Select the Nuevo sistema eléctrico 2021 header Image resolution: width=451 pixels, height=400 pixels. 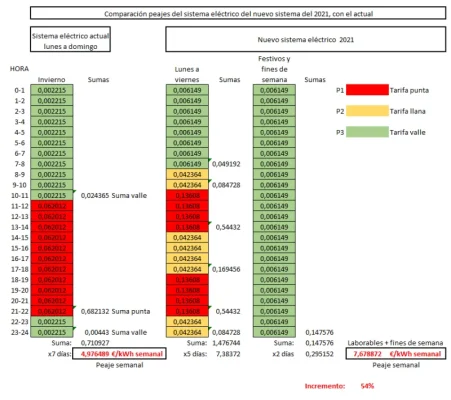tap(306, 39)
